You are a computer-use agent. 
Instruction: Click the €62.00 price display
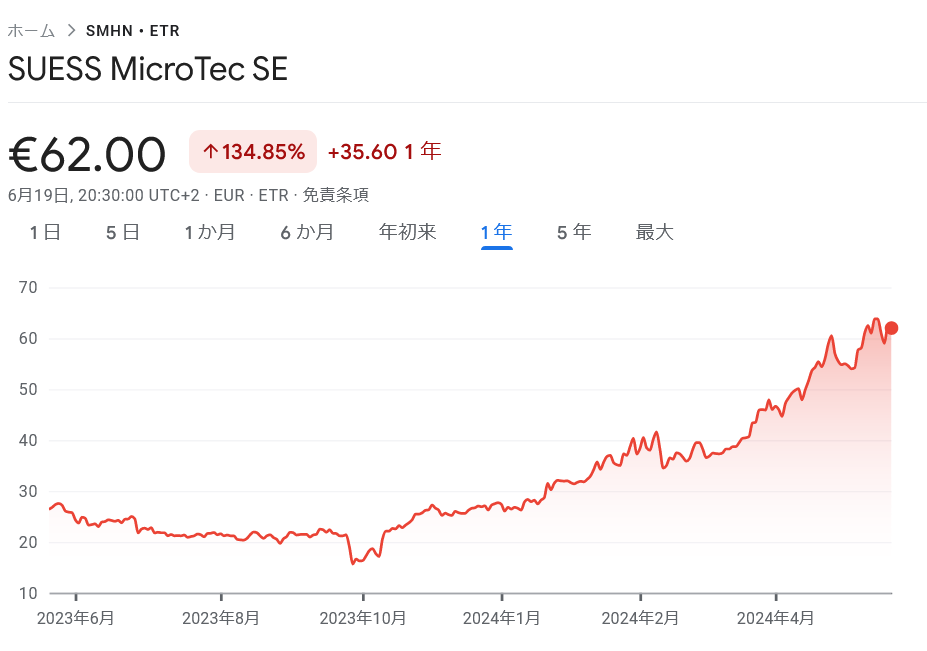tap(86, 151)
